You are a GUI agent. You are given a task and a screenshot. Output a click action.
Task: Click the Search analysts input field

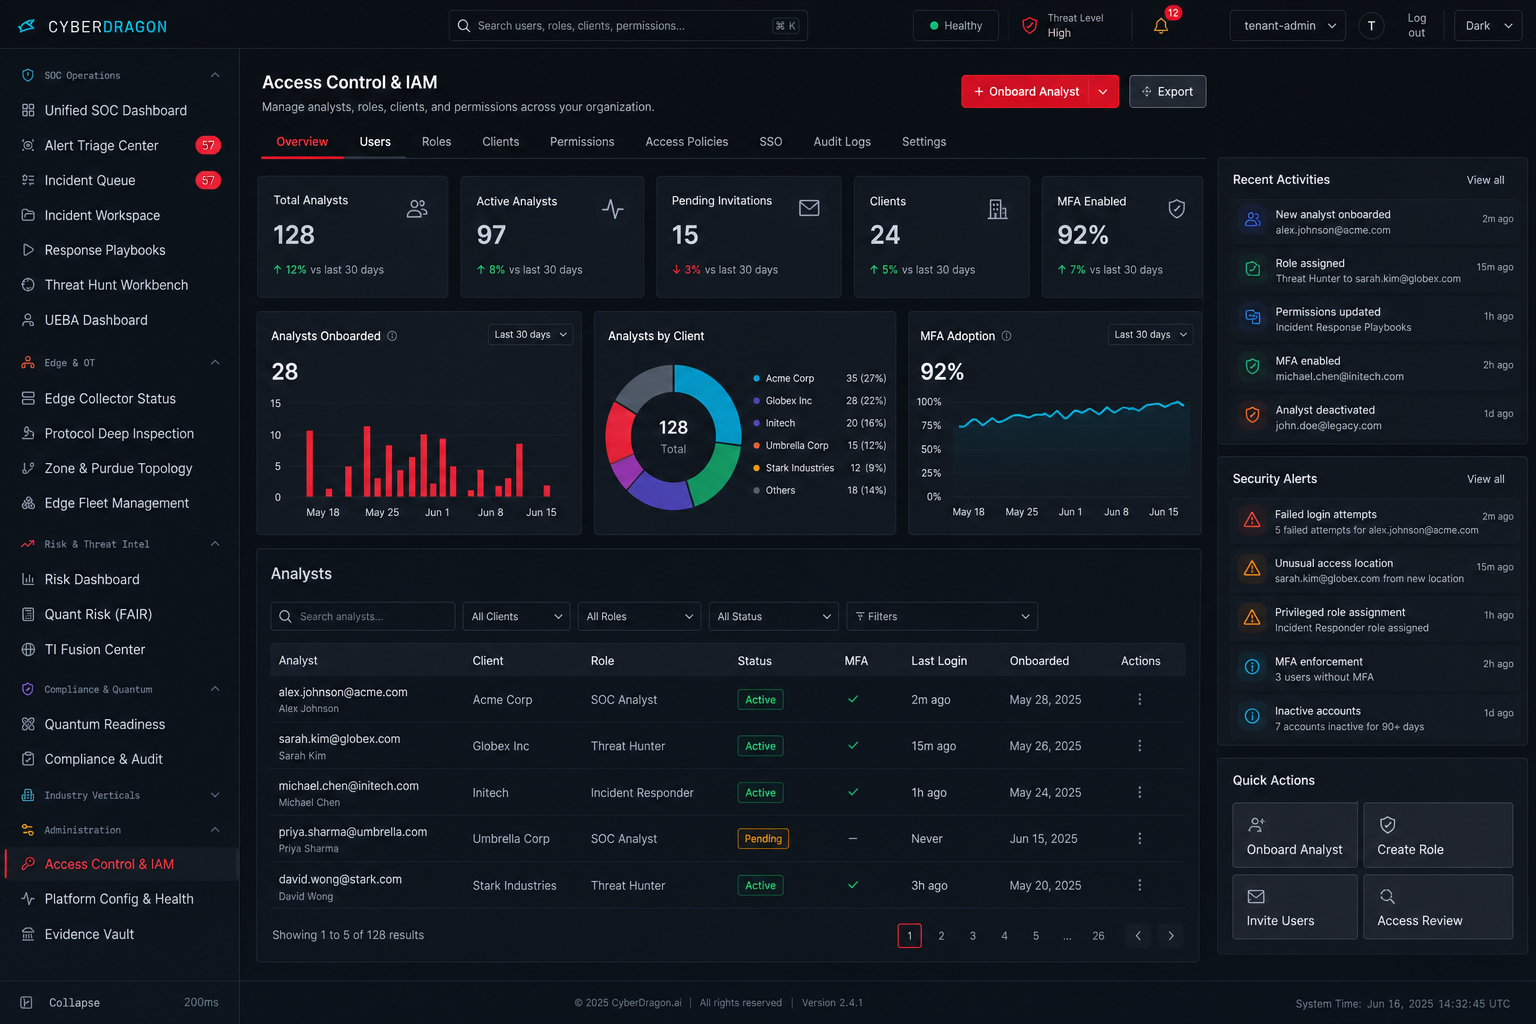(x=363, y=616)
